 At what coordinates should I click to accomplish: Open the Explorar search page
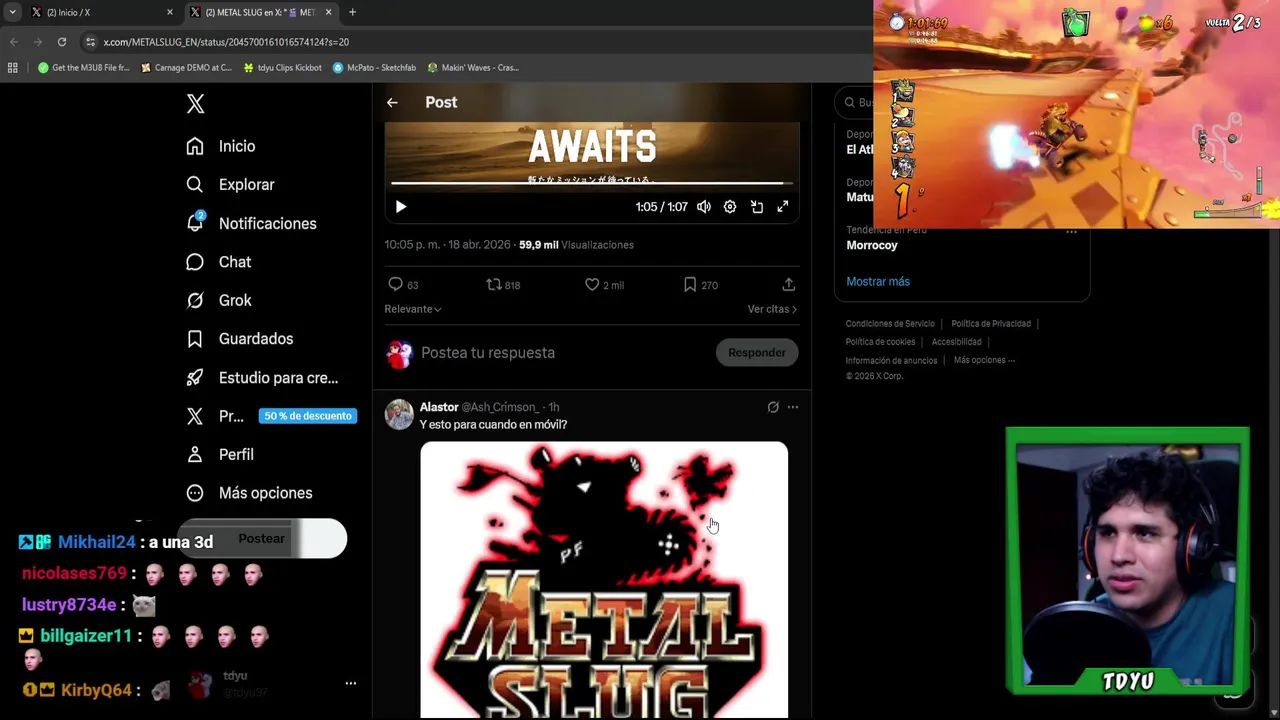click(230, 185)
